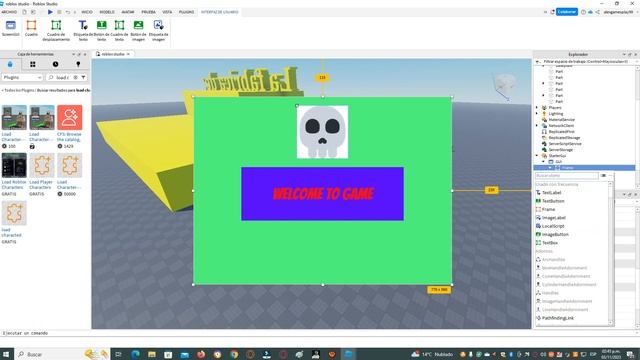640x360 pixels.
Task: Insert a TextLabel from the object list
Action: click(x=551, y=193)
